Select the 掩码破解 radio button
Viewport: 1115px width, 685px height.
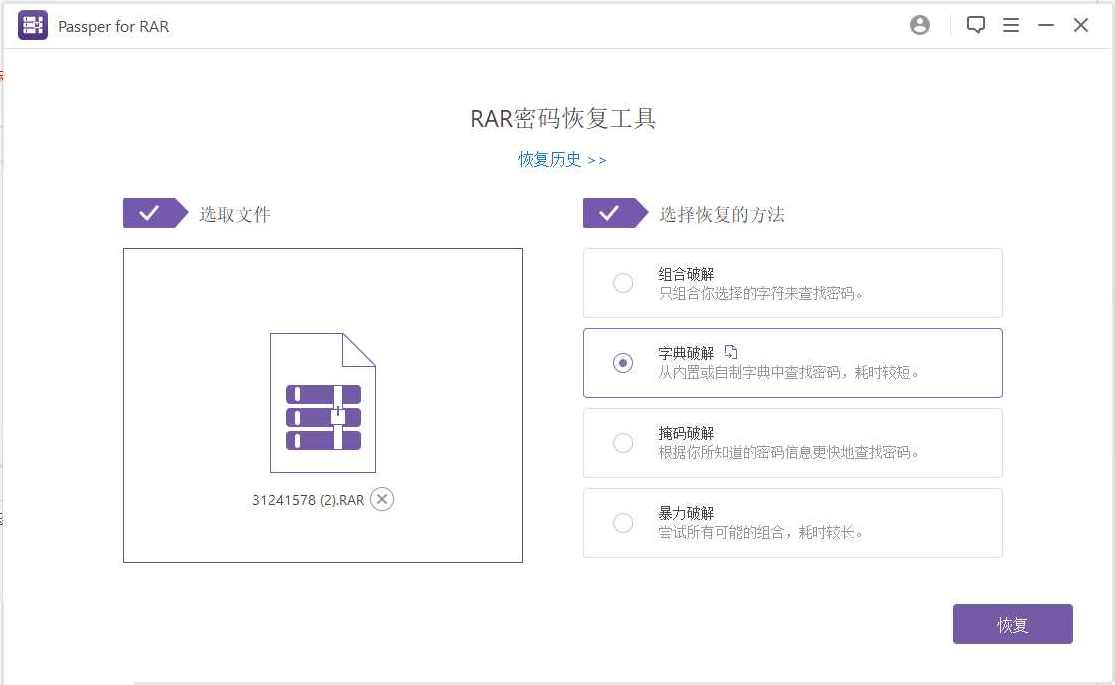coord(623,443)
